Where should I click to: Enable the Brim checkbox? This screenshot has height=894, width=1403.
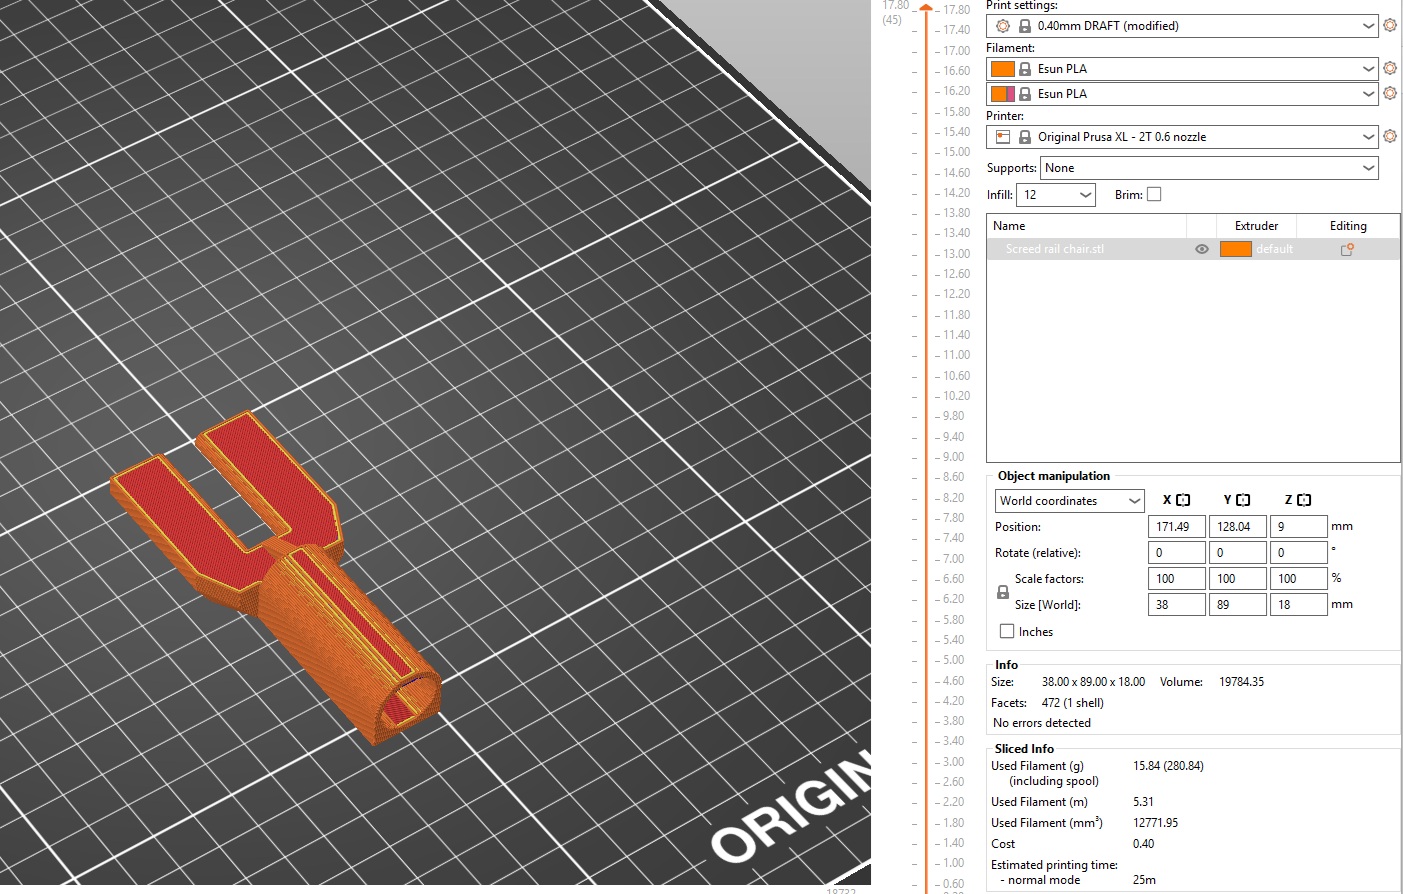tap(1154, 194)
